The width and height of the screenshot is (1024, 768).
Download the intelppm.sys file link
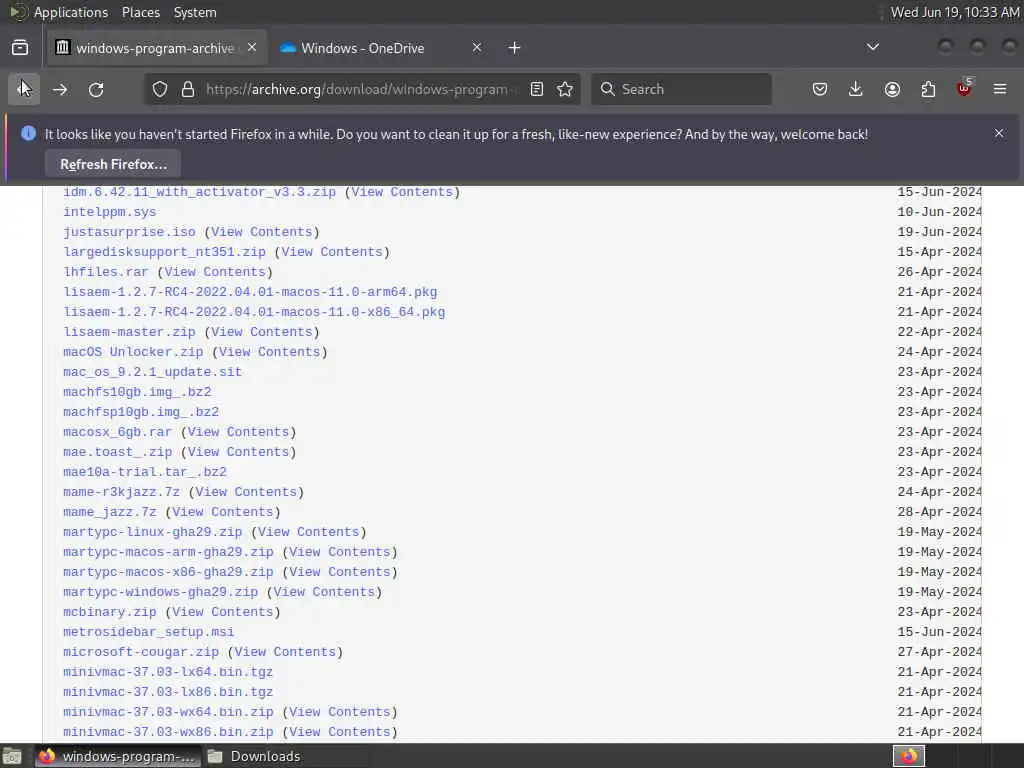110,212
